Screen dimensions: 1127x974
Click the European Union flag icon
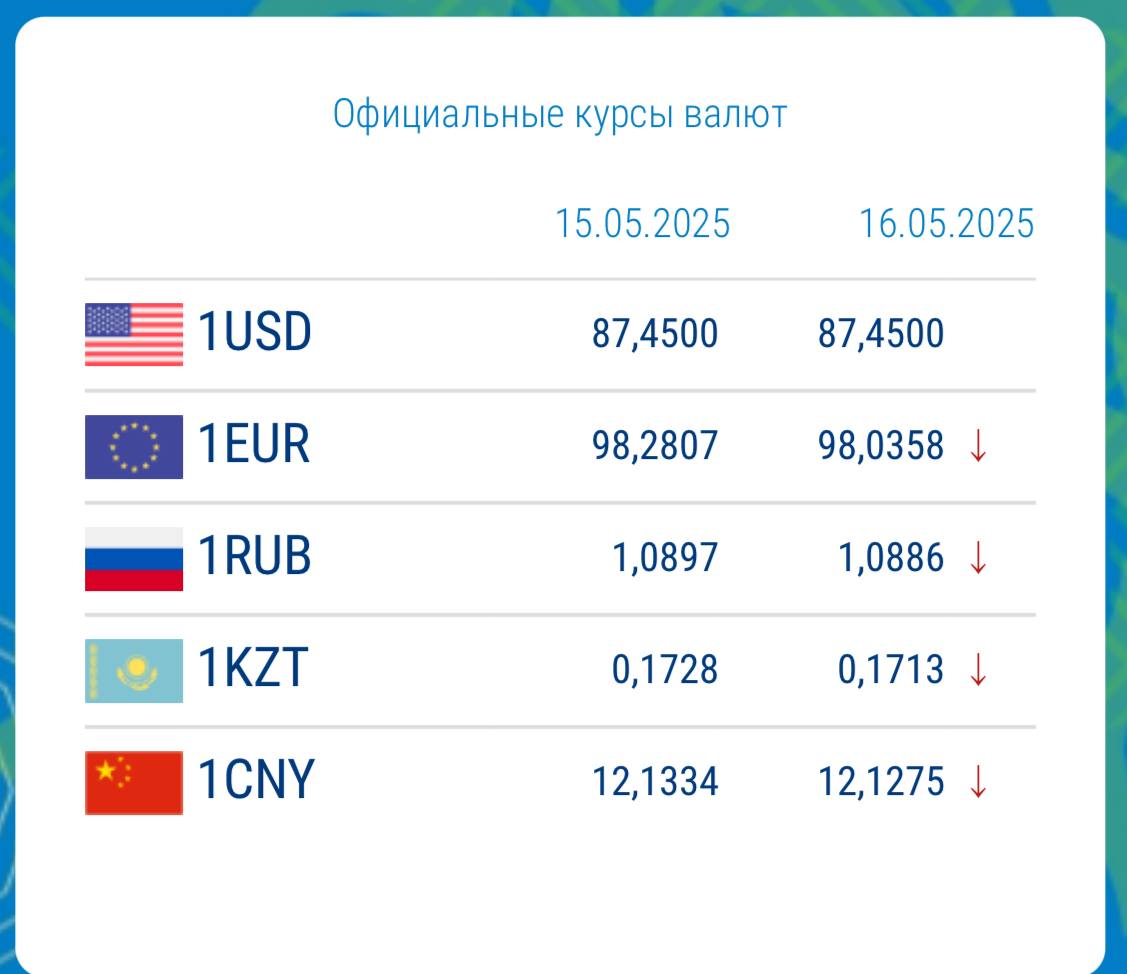134,446
